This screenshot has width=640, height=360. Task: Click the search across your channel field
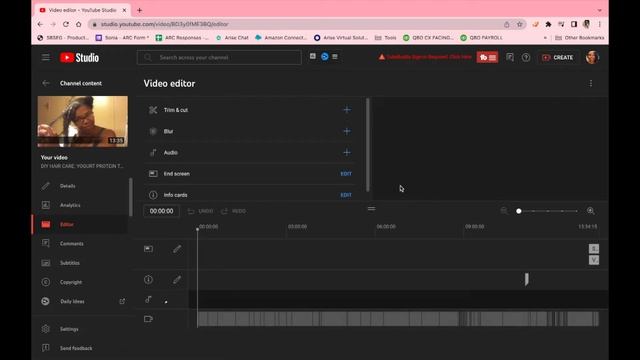tap(219, 58)
